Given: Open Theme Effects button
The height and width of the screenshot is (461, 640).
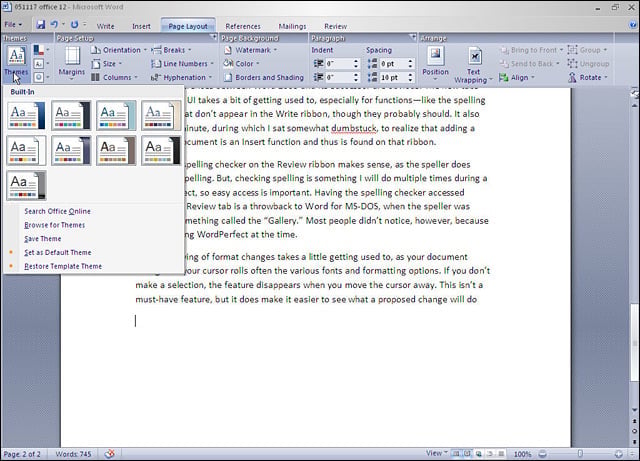Looking at the screenshot, I should point(41,77).
